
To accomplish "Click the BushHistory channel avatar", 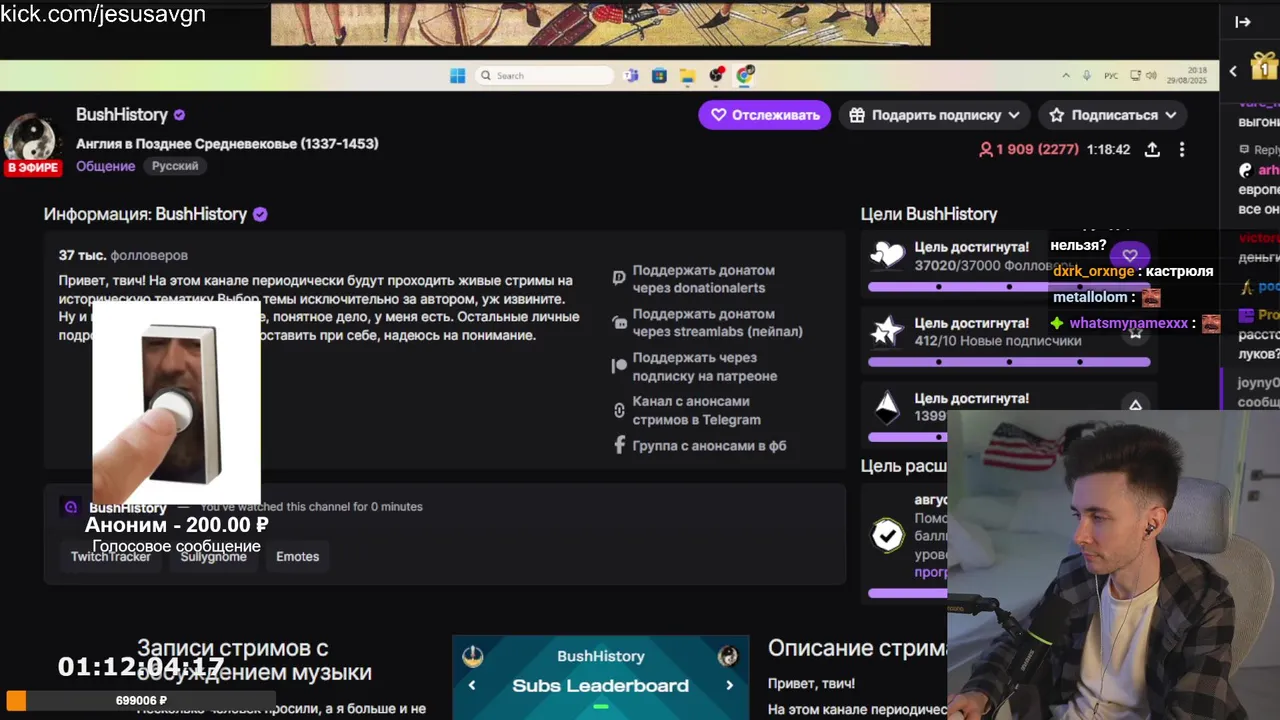I will 31,140.
